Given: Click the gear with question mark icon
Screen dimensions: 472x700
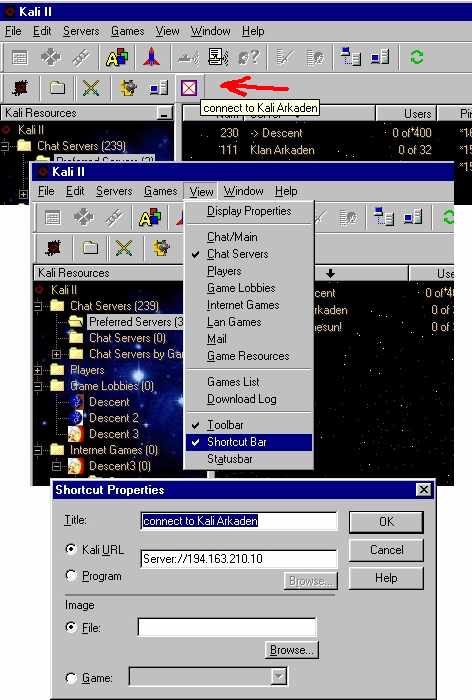Looking at the screenshot, I should 248,57.
